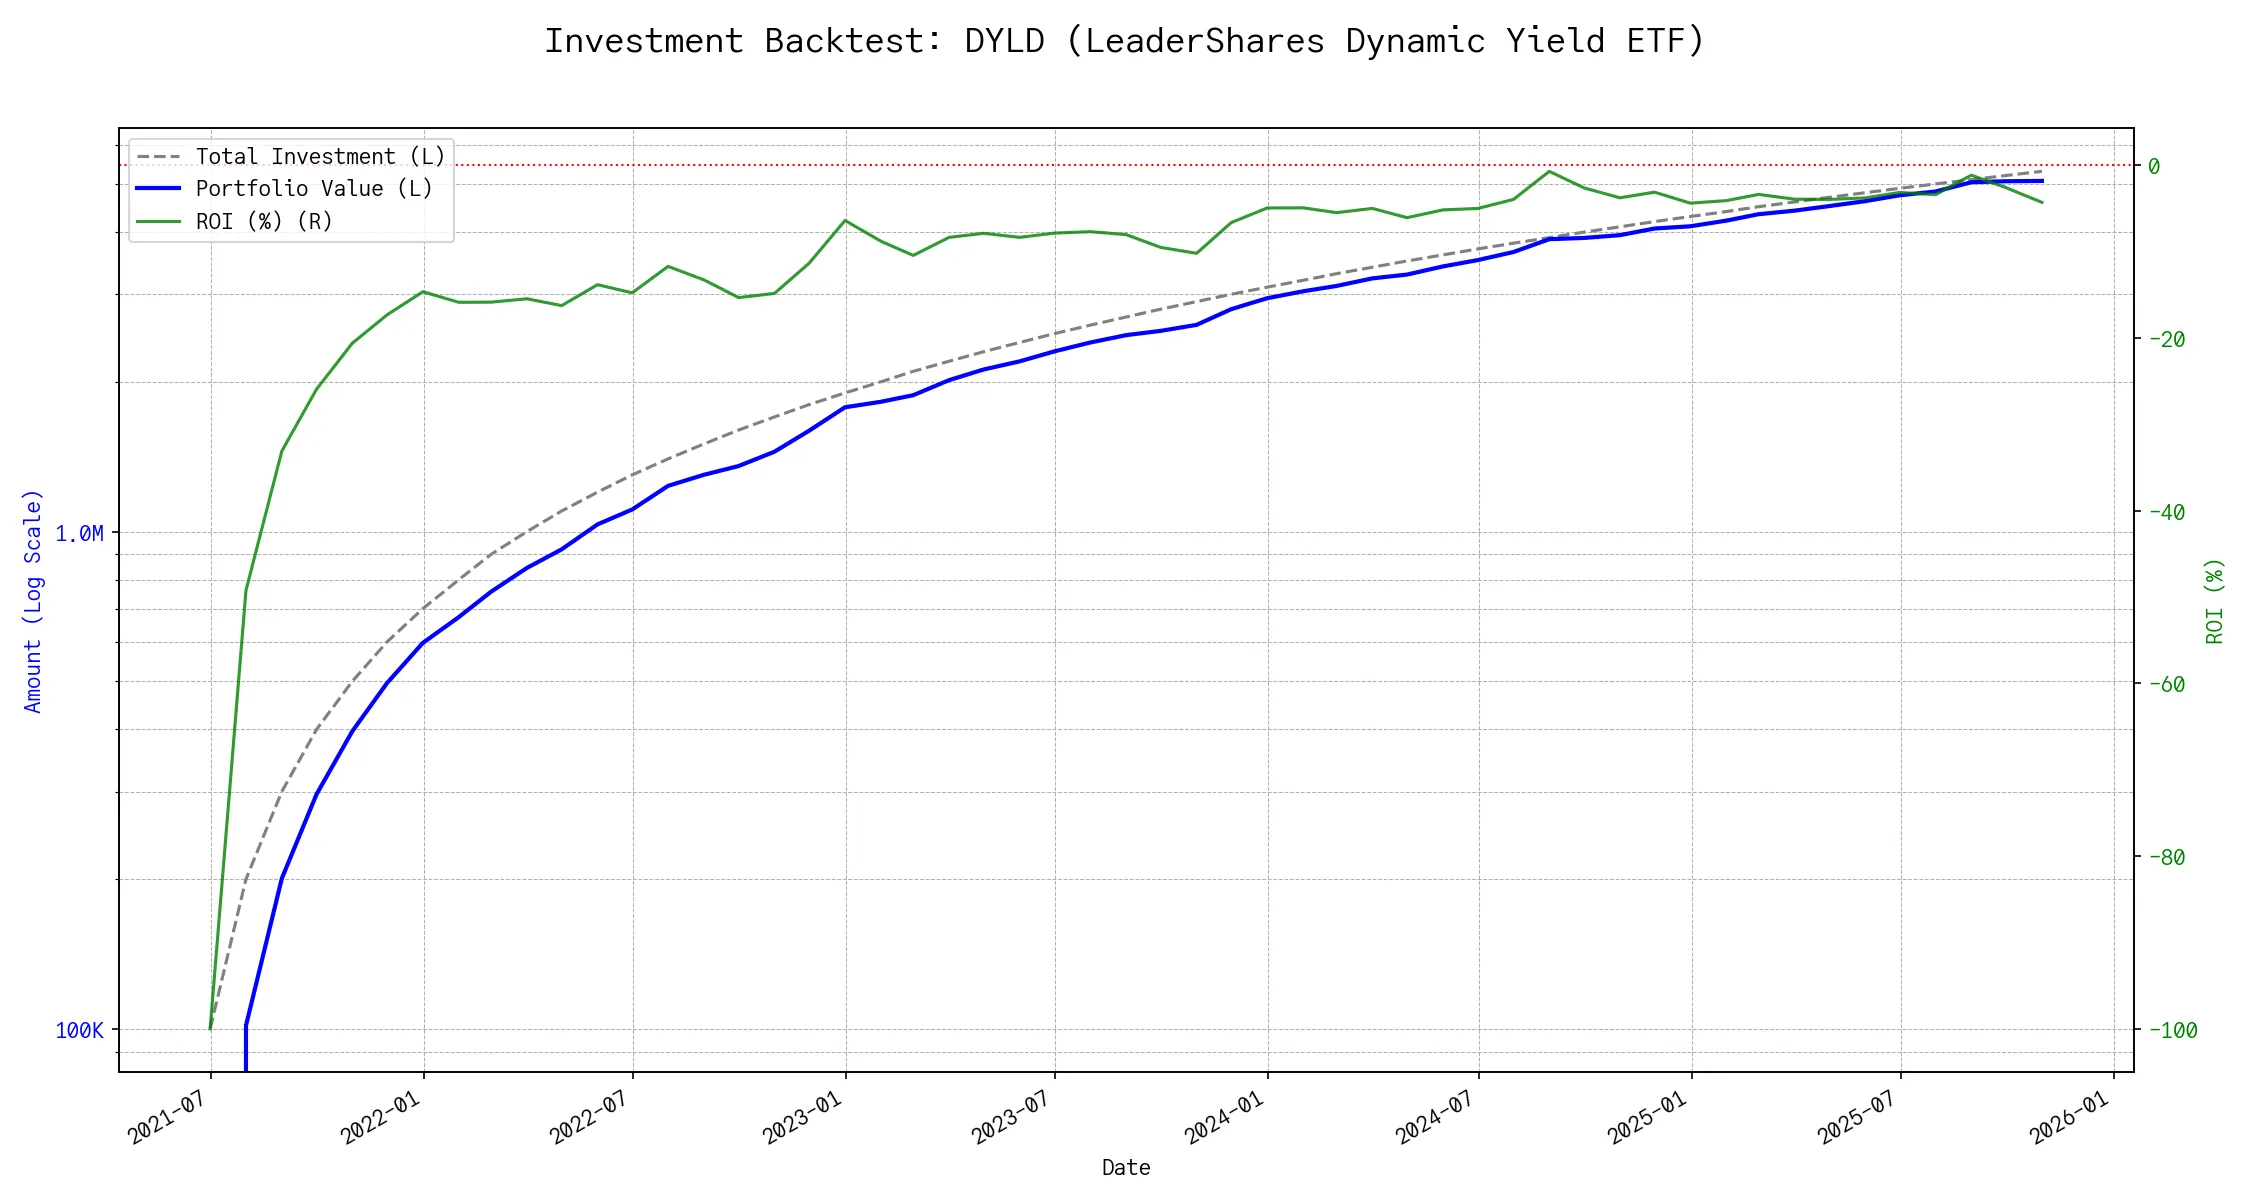
Task: Click the 2026-01 date tick label
Action: (x=2070, y=1116)
